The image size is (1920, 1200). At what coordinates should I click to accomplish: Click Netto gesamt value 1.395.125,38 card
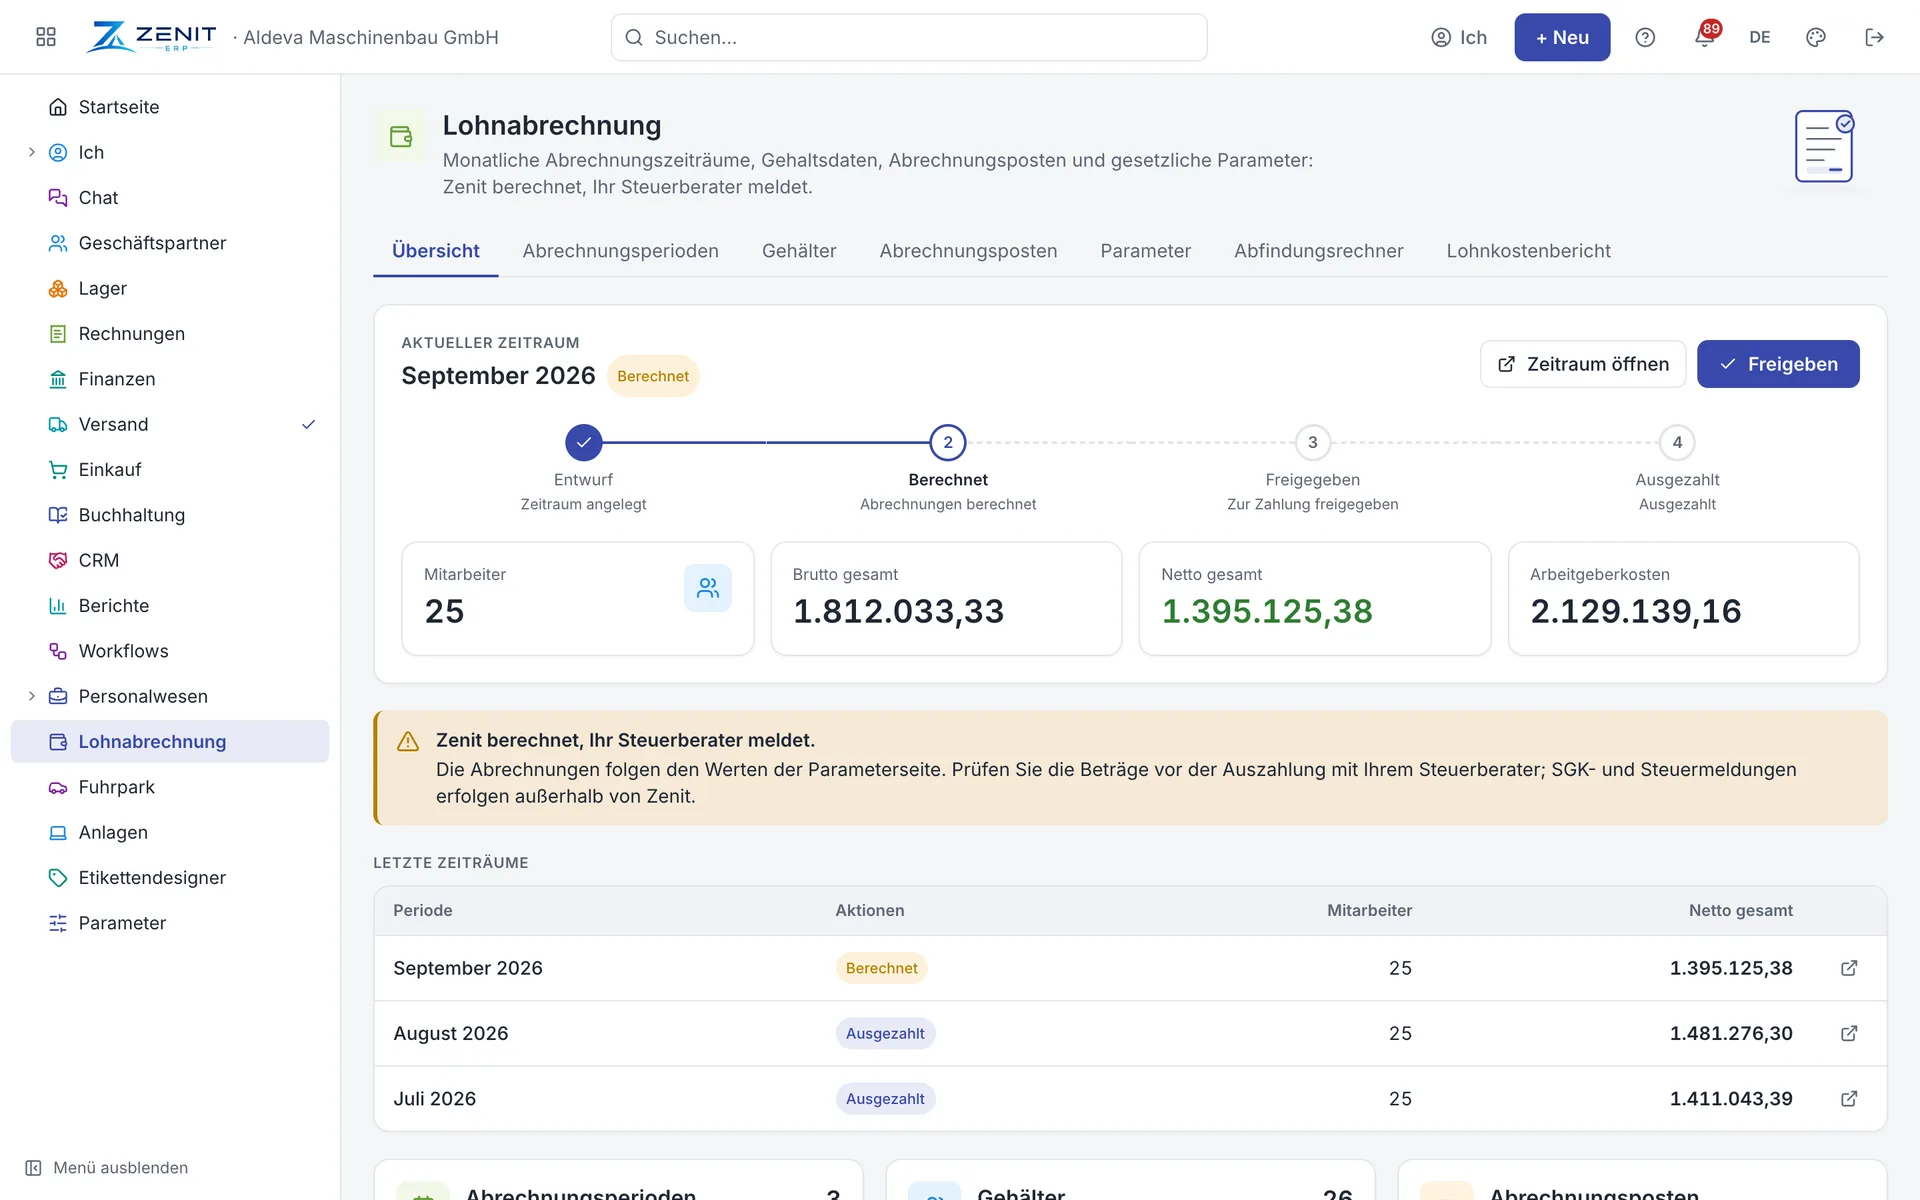pyautogui.click(x=1315, y=598)
